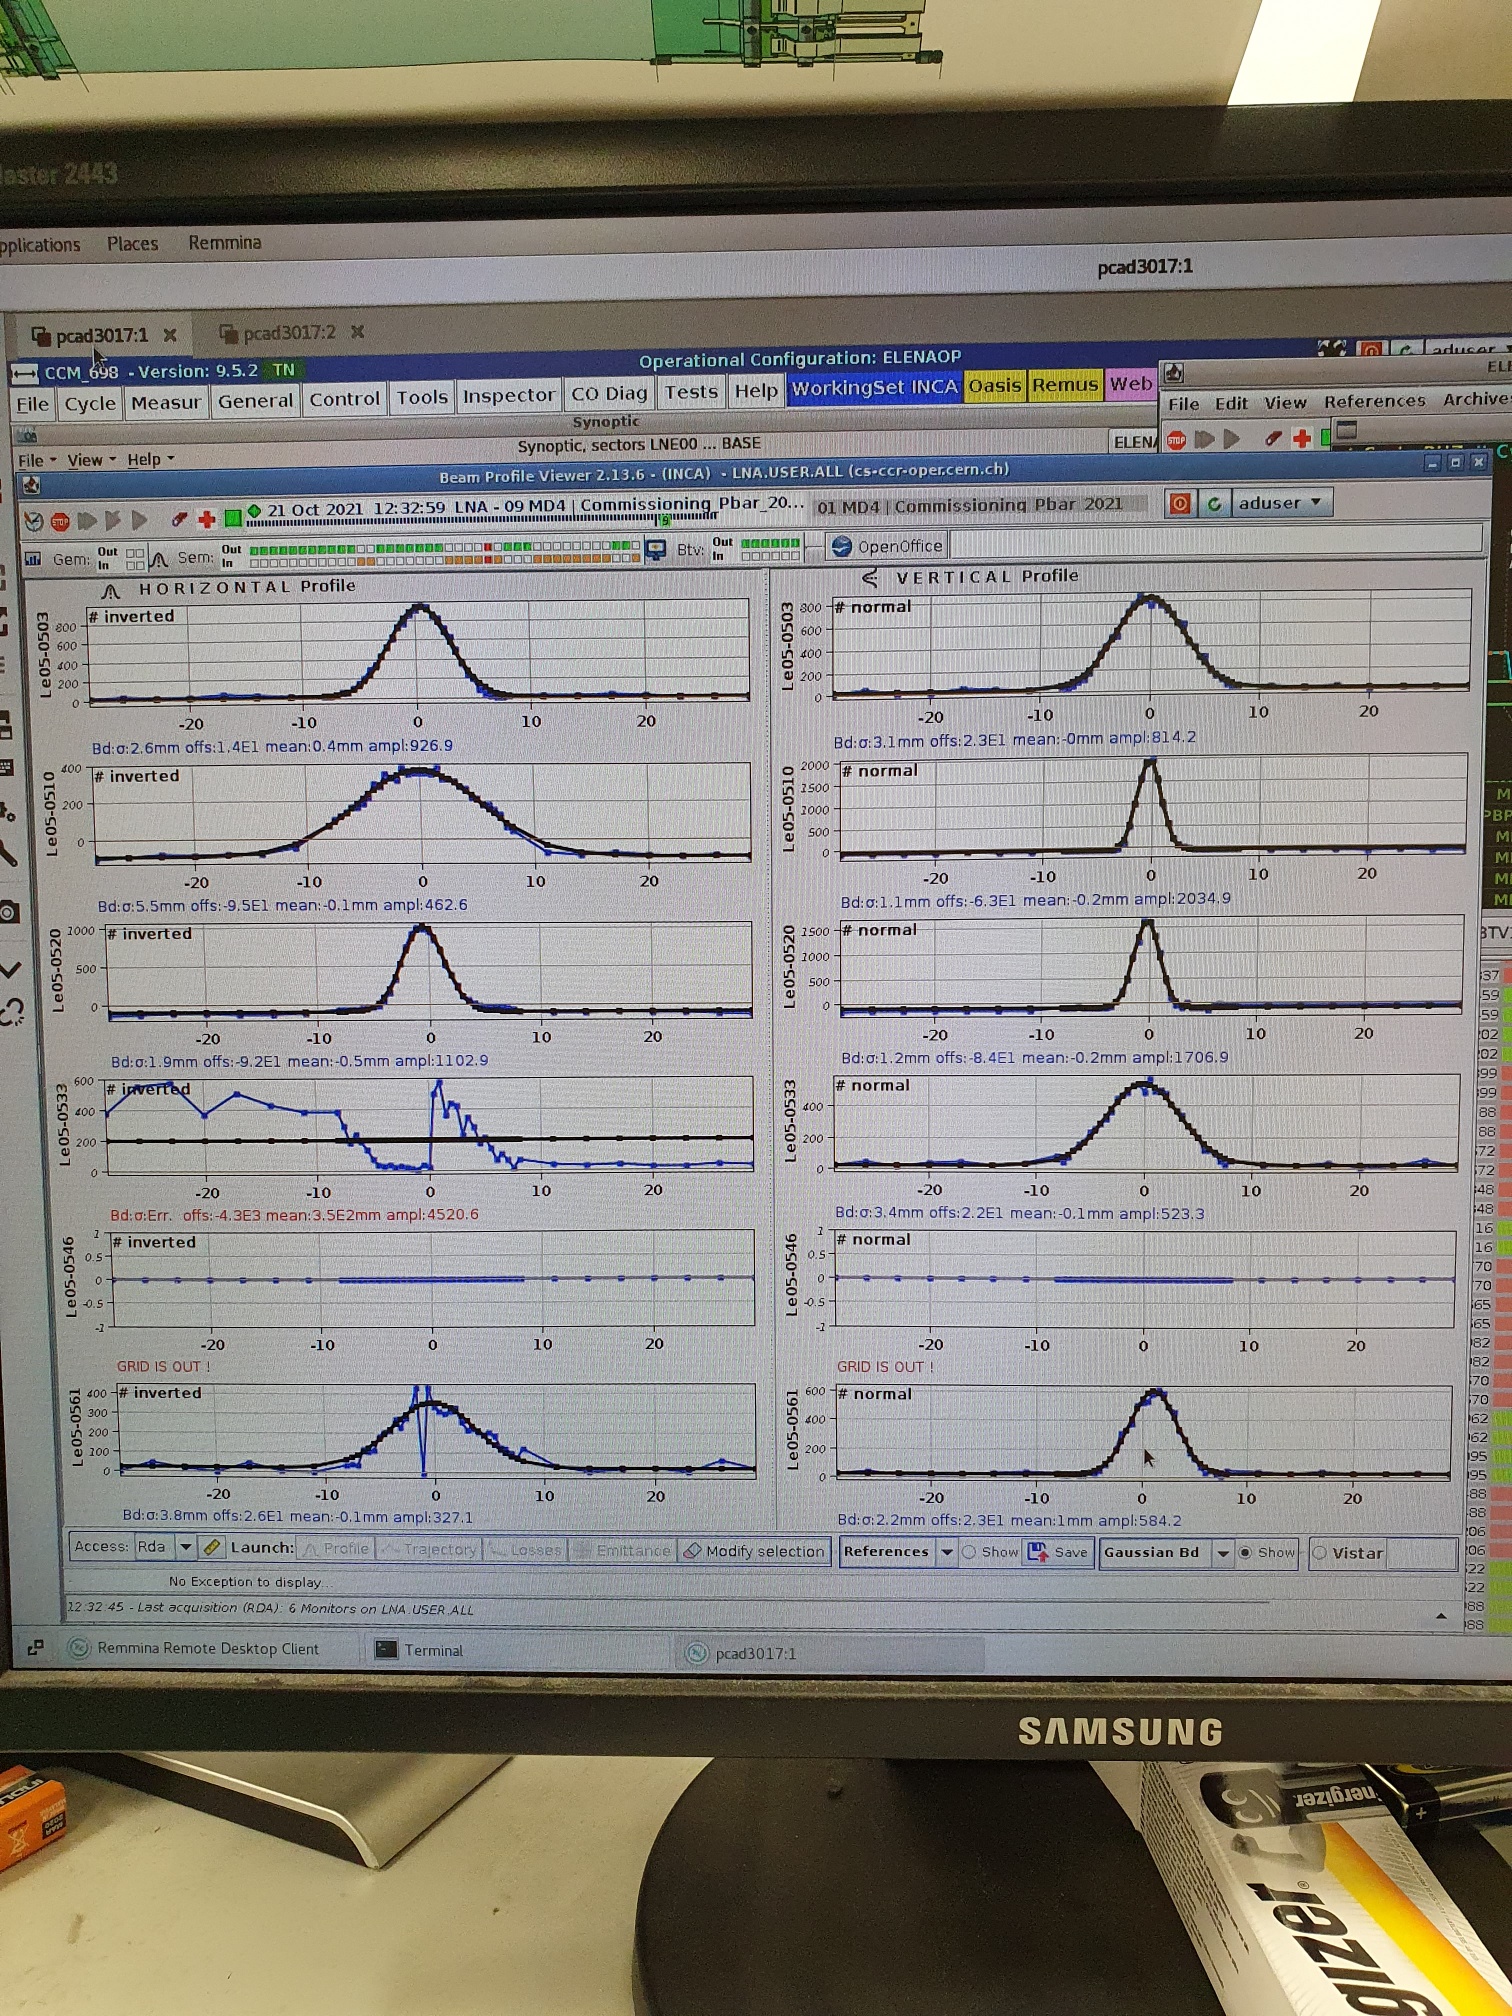Open the Remmina menu in top panel
Viewport: 1512px width, 2016px height.
[x=225, y=243]
